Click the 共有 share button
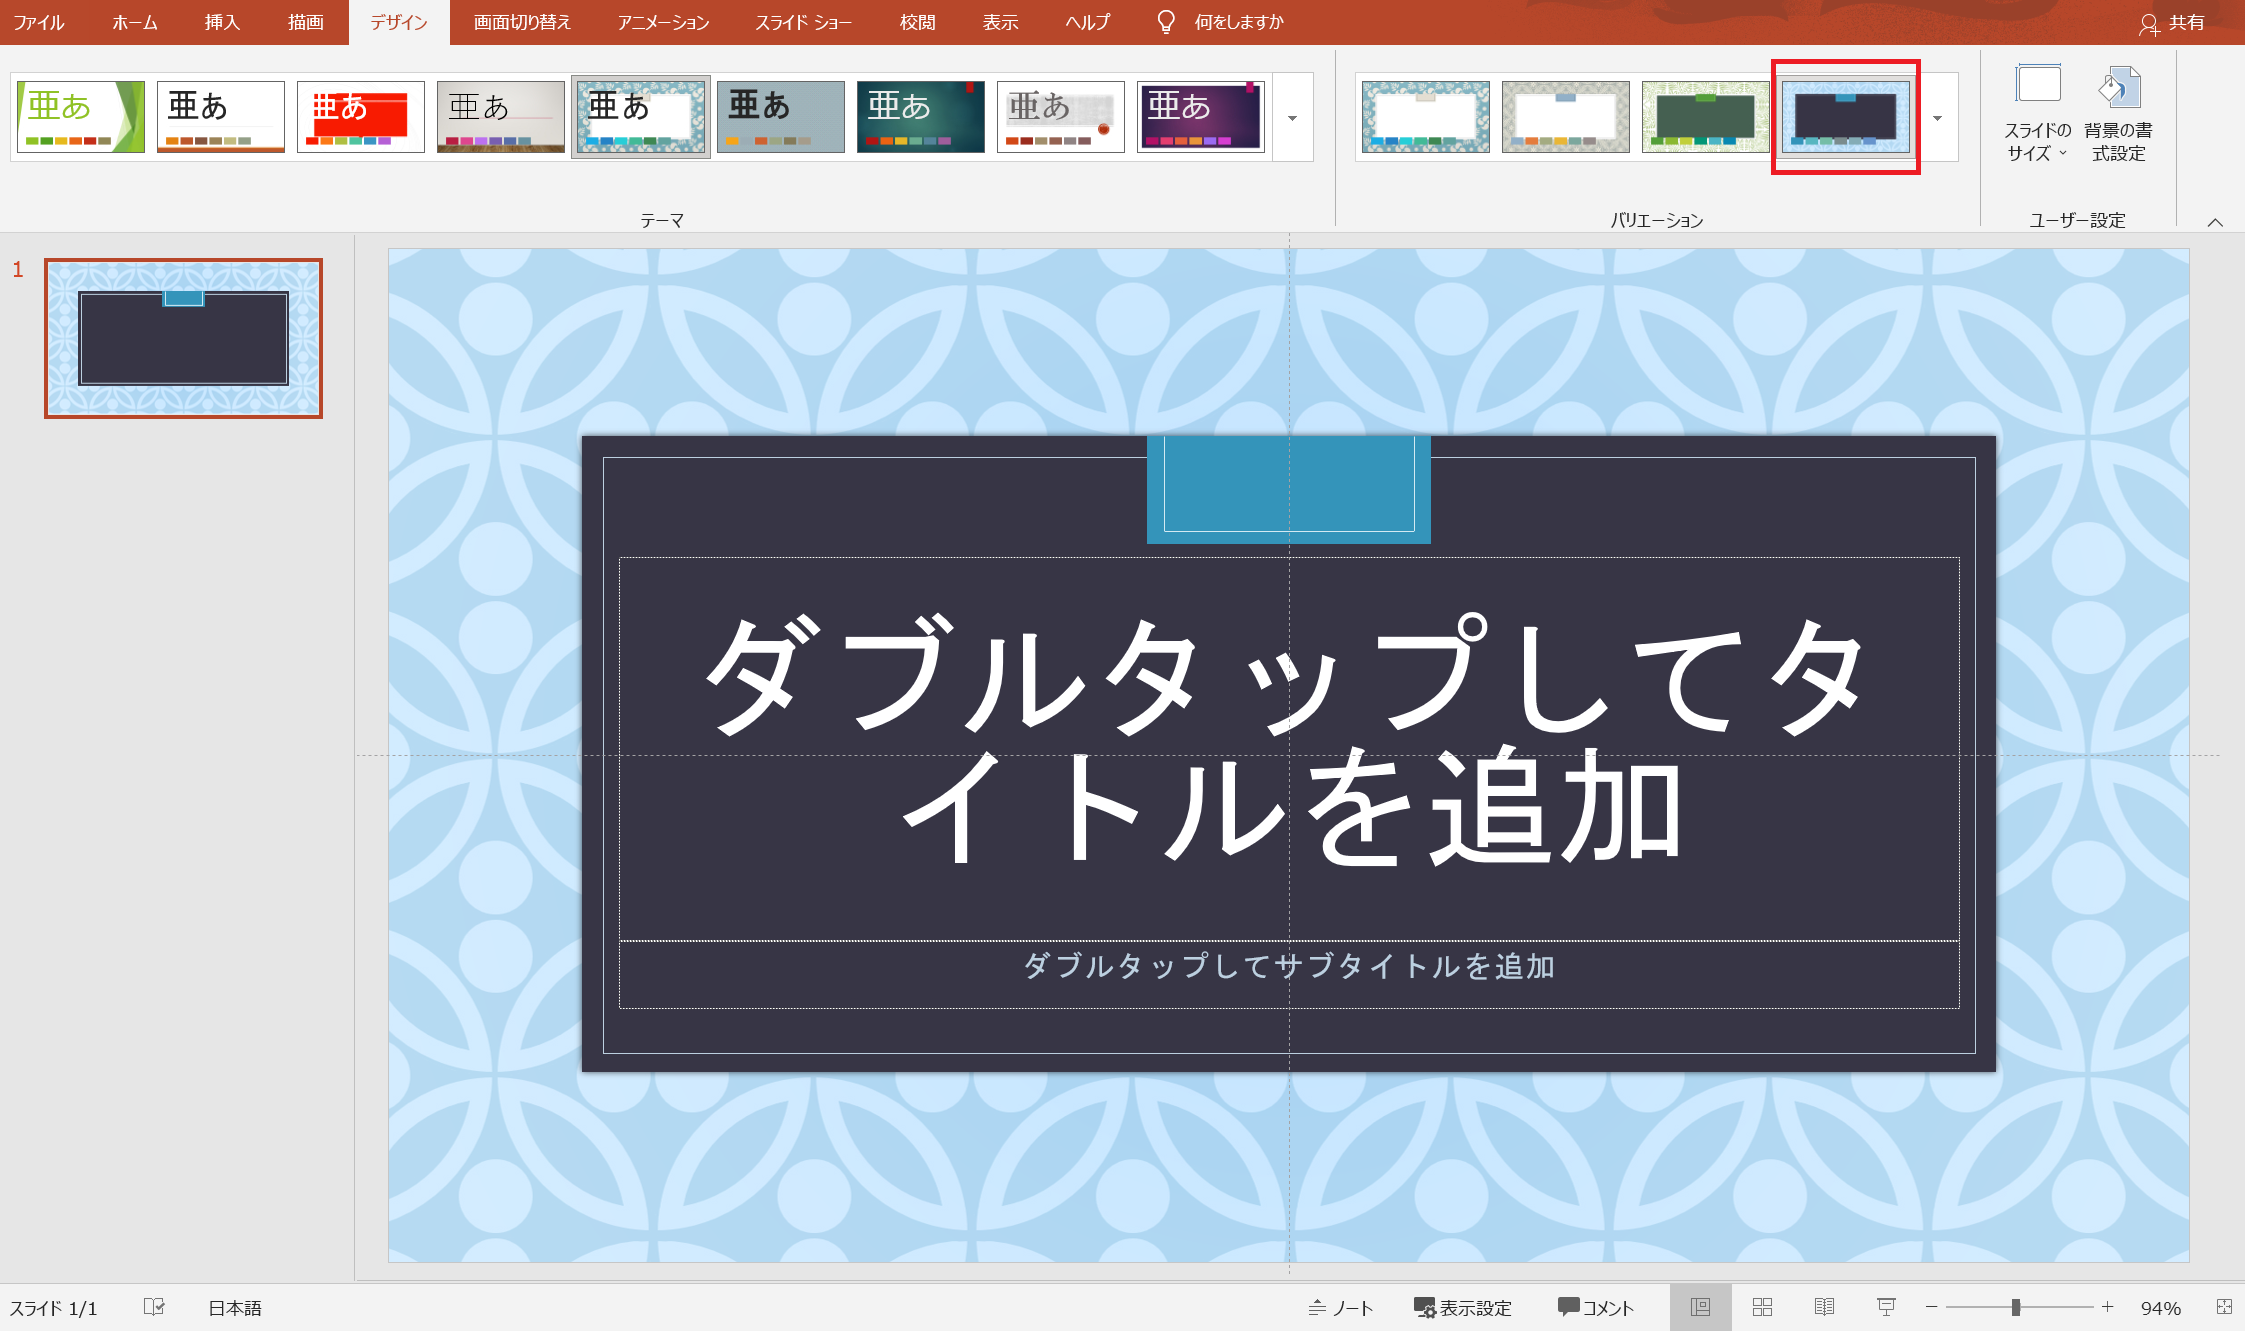2245x1331 pixels. pyautogui.click(x=2172, y=22)
